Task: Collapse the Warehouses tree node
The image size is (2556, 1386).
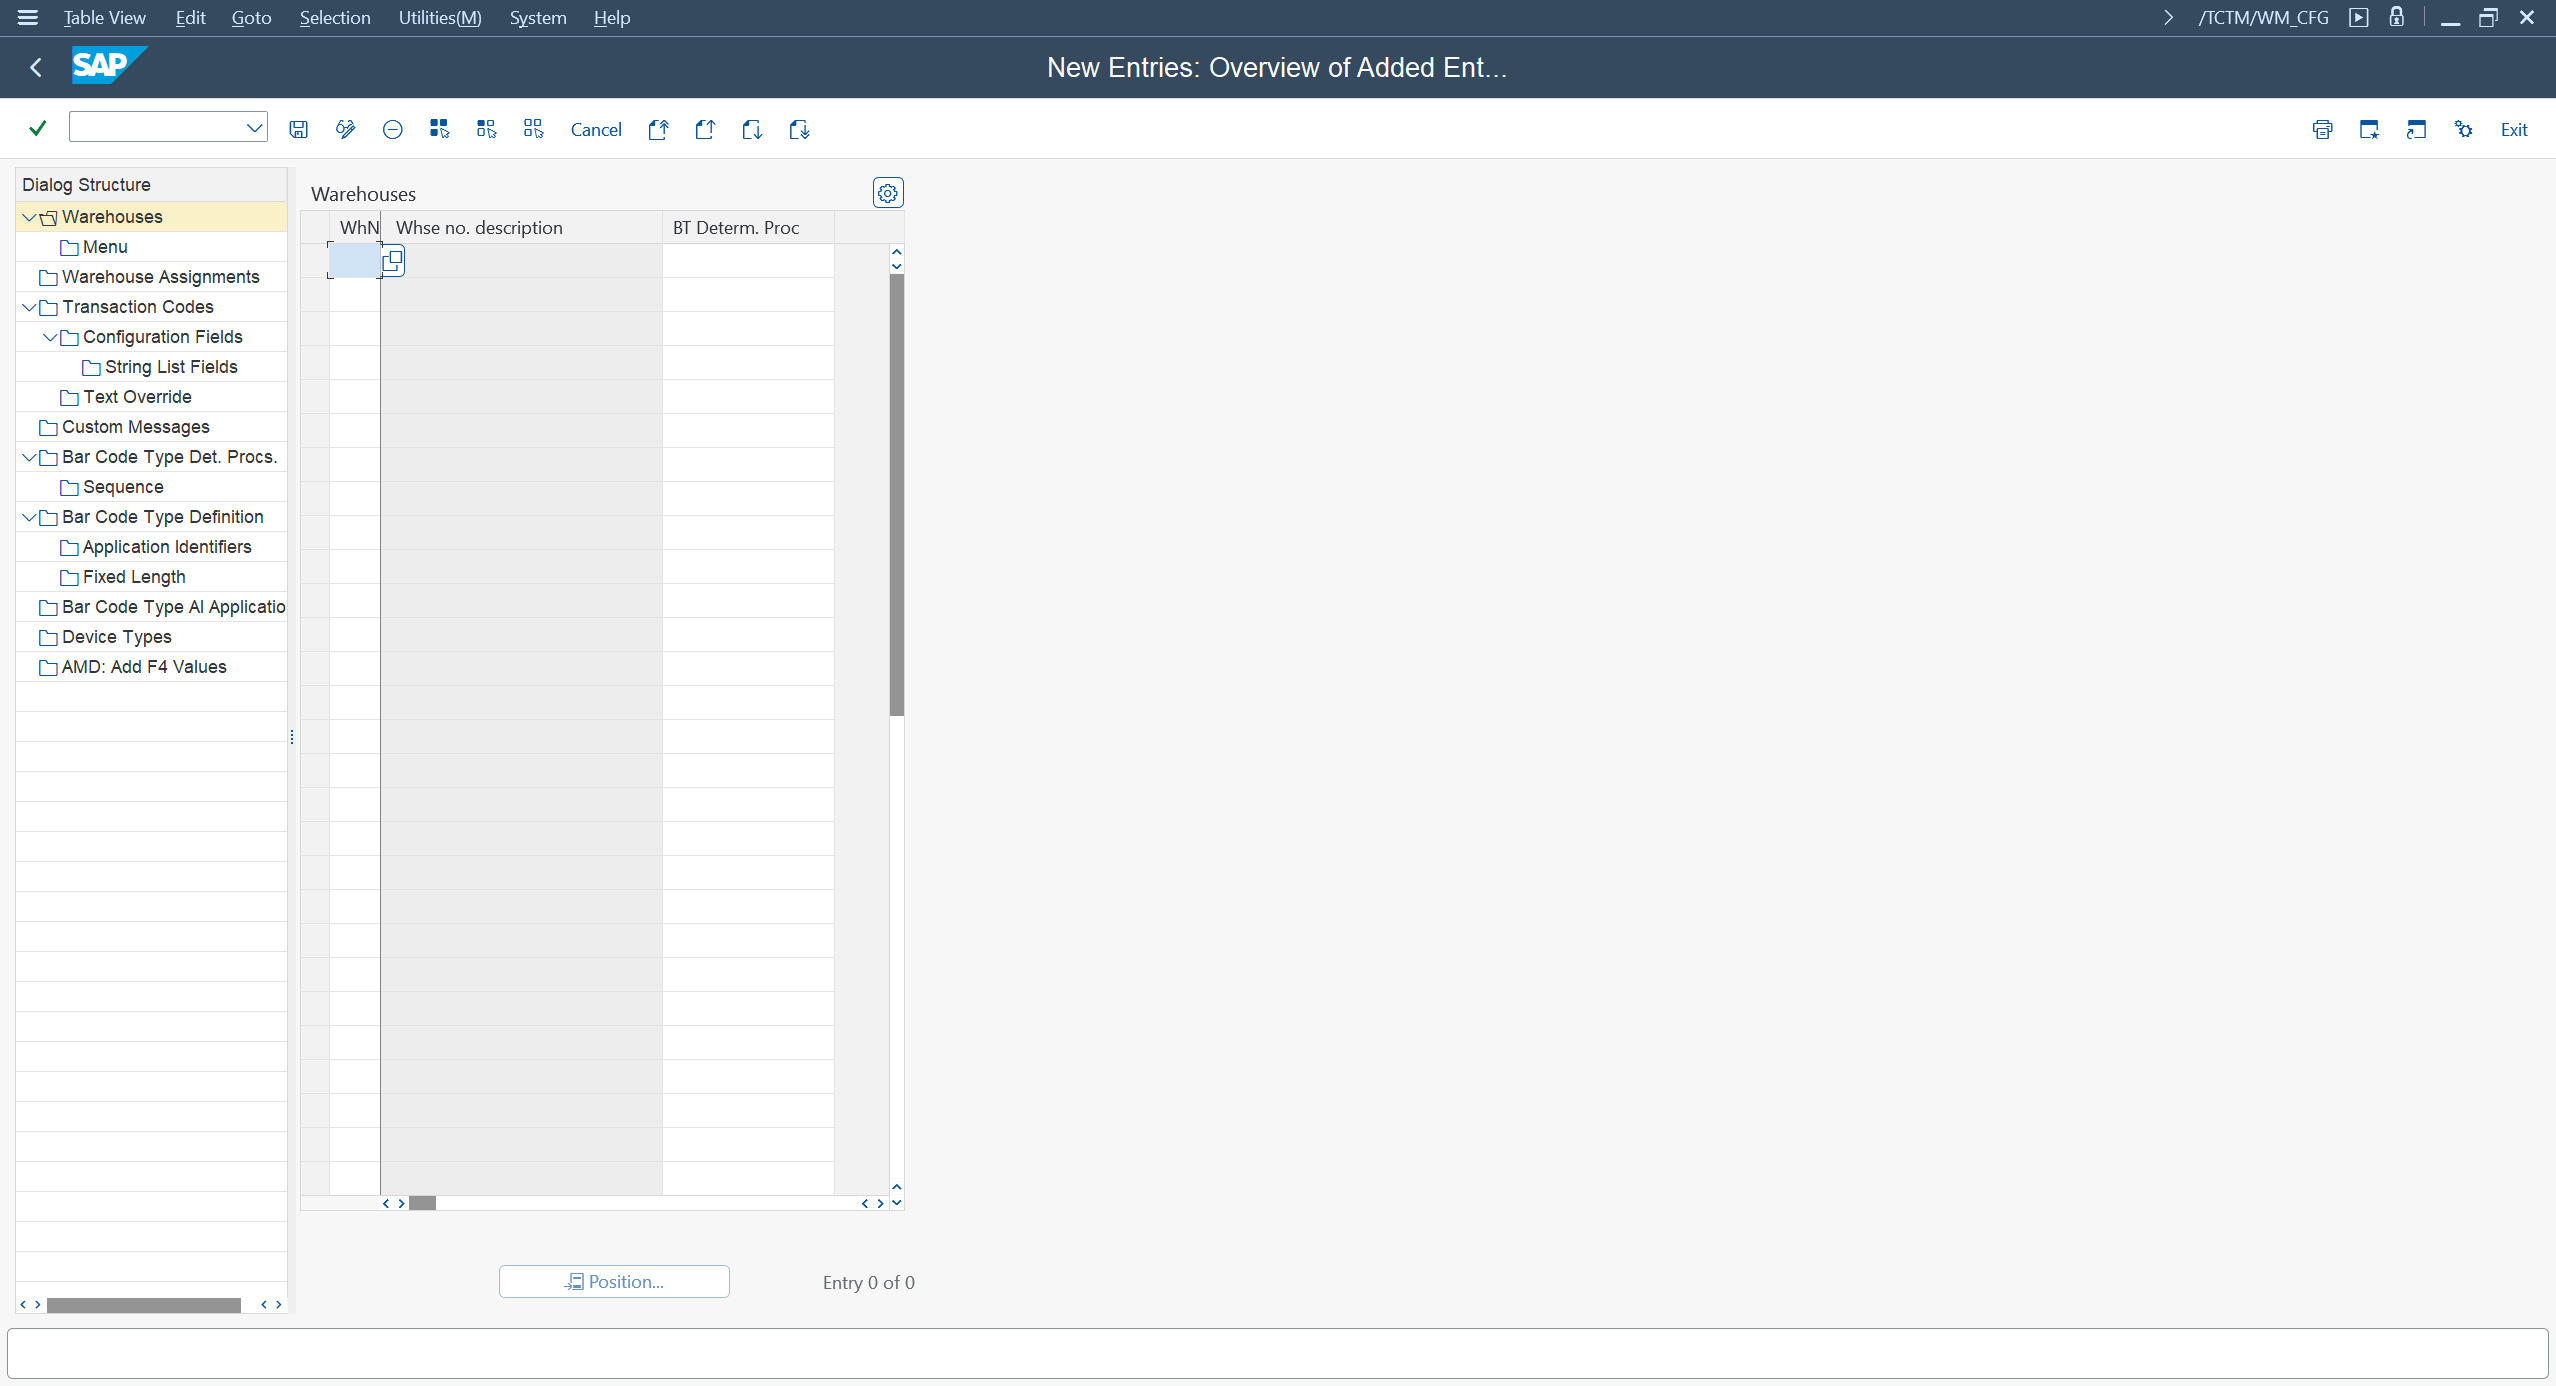Action: [29, 217]
